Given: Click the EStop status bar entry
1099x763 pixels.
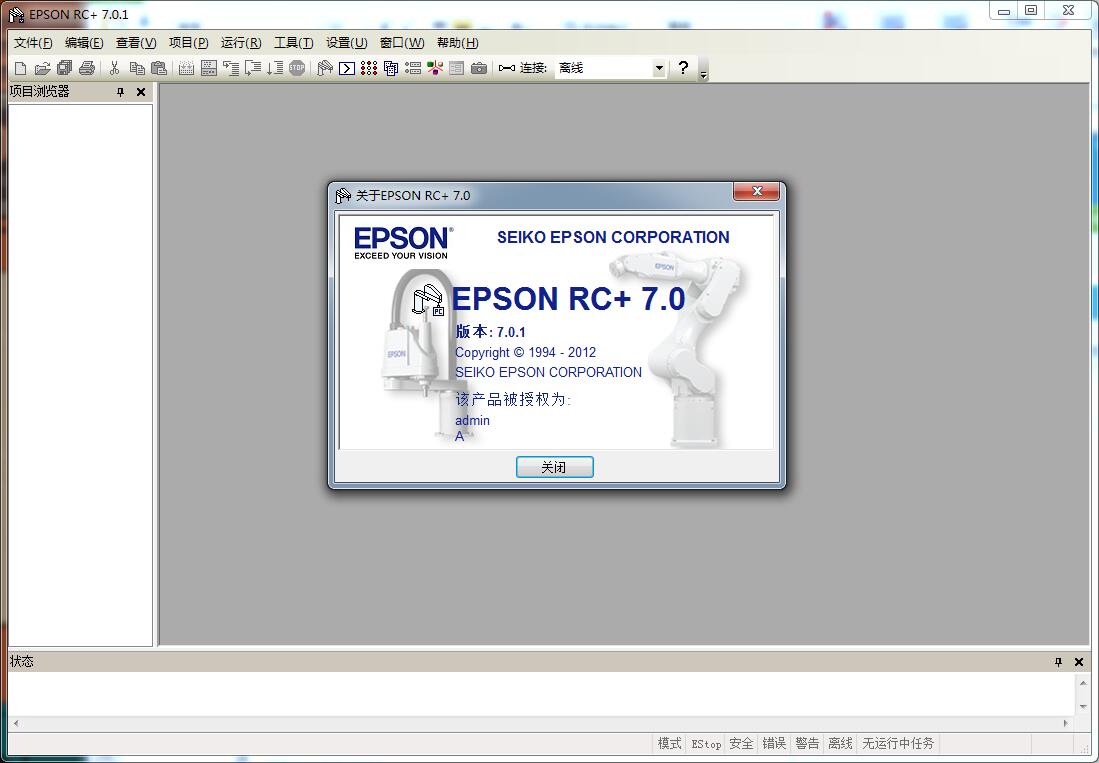Looking at the screenshot, I should (706, 743).
